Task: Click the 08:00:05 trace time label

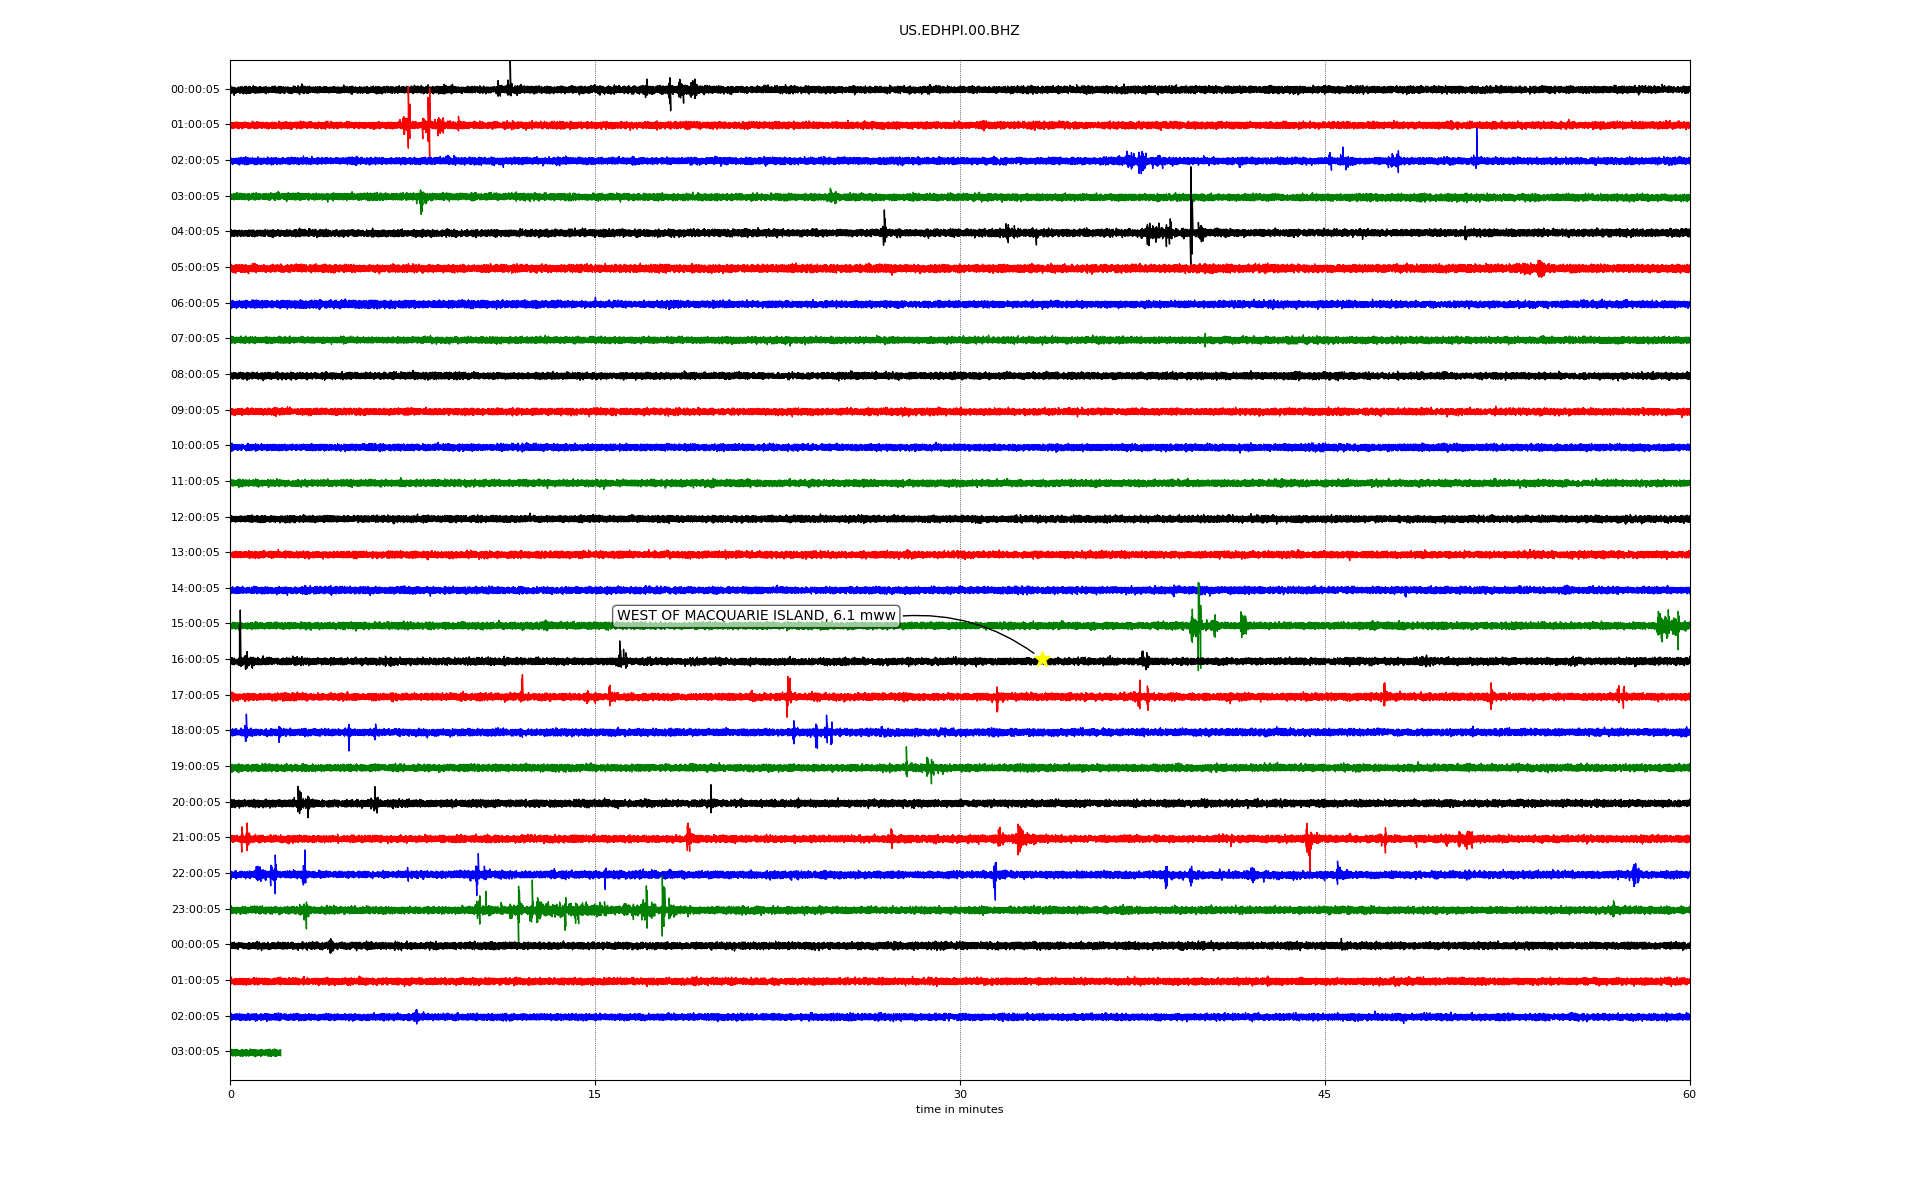Action: point(195,375)
